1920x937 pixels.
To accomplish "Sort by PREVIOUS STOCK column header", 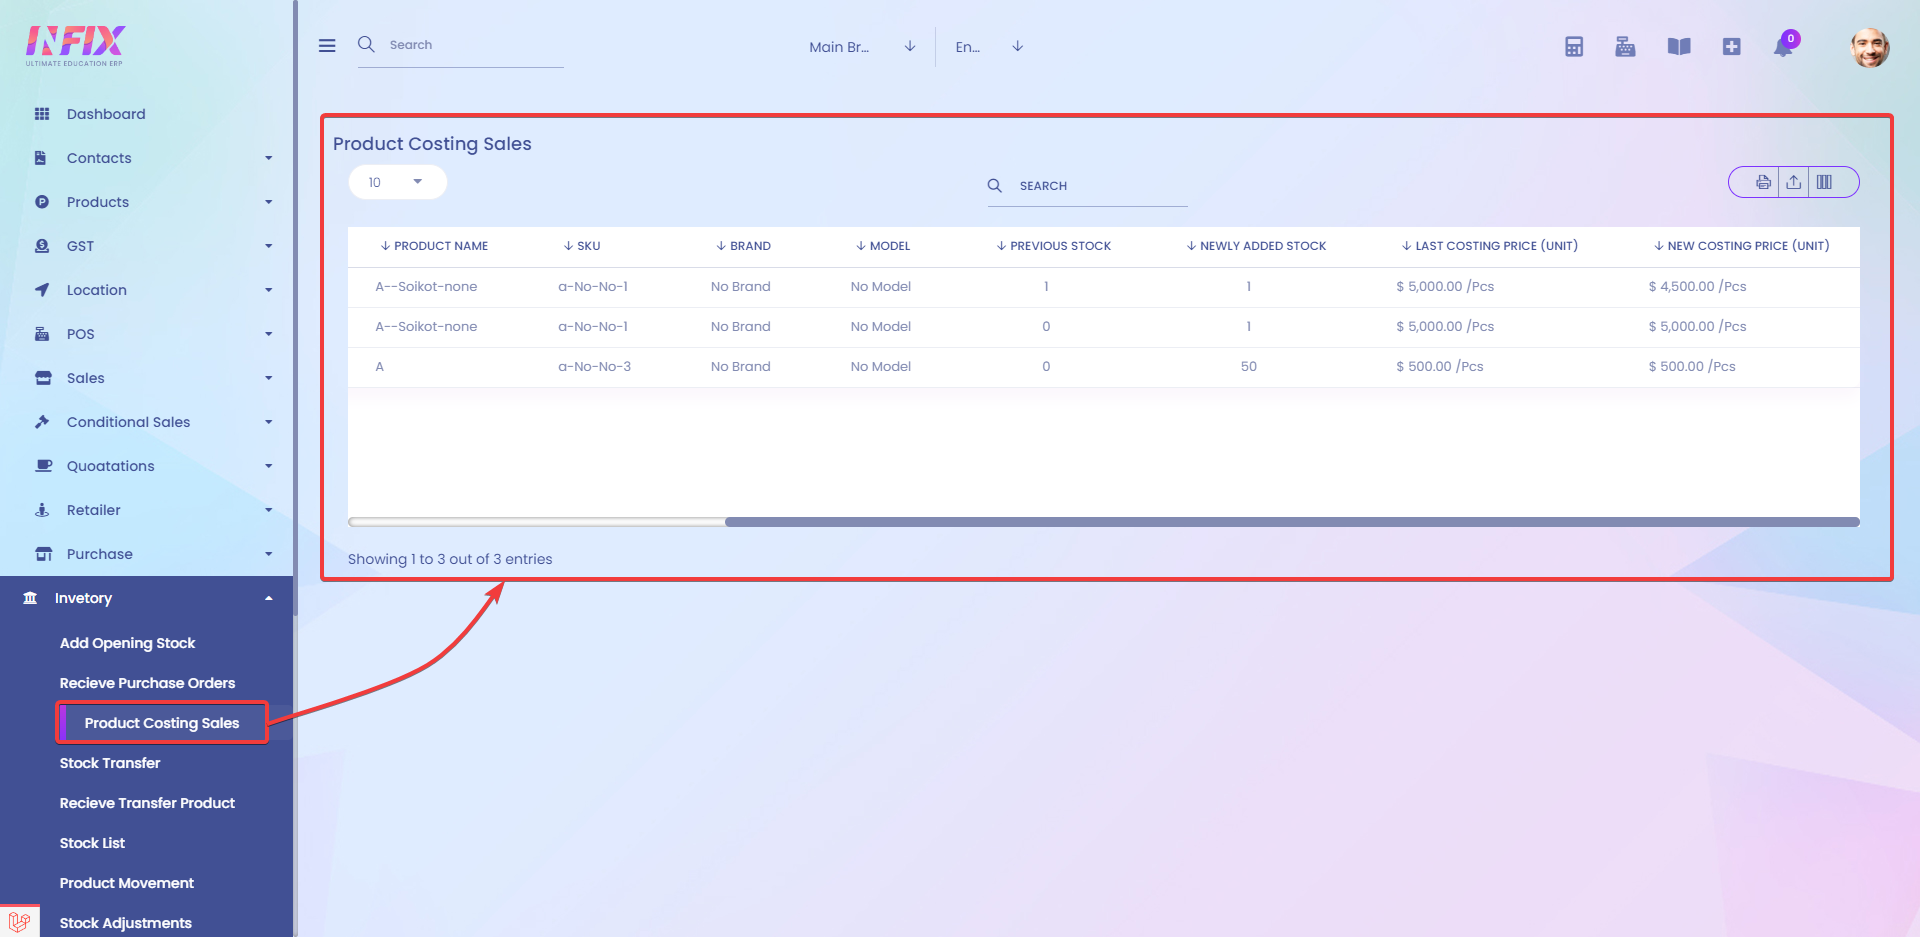I will coord(1054,246).
